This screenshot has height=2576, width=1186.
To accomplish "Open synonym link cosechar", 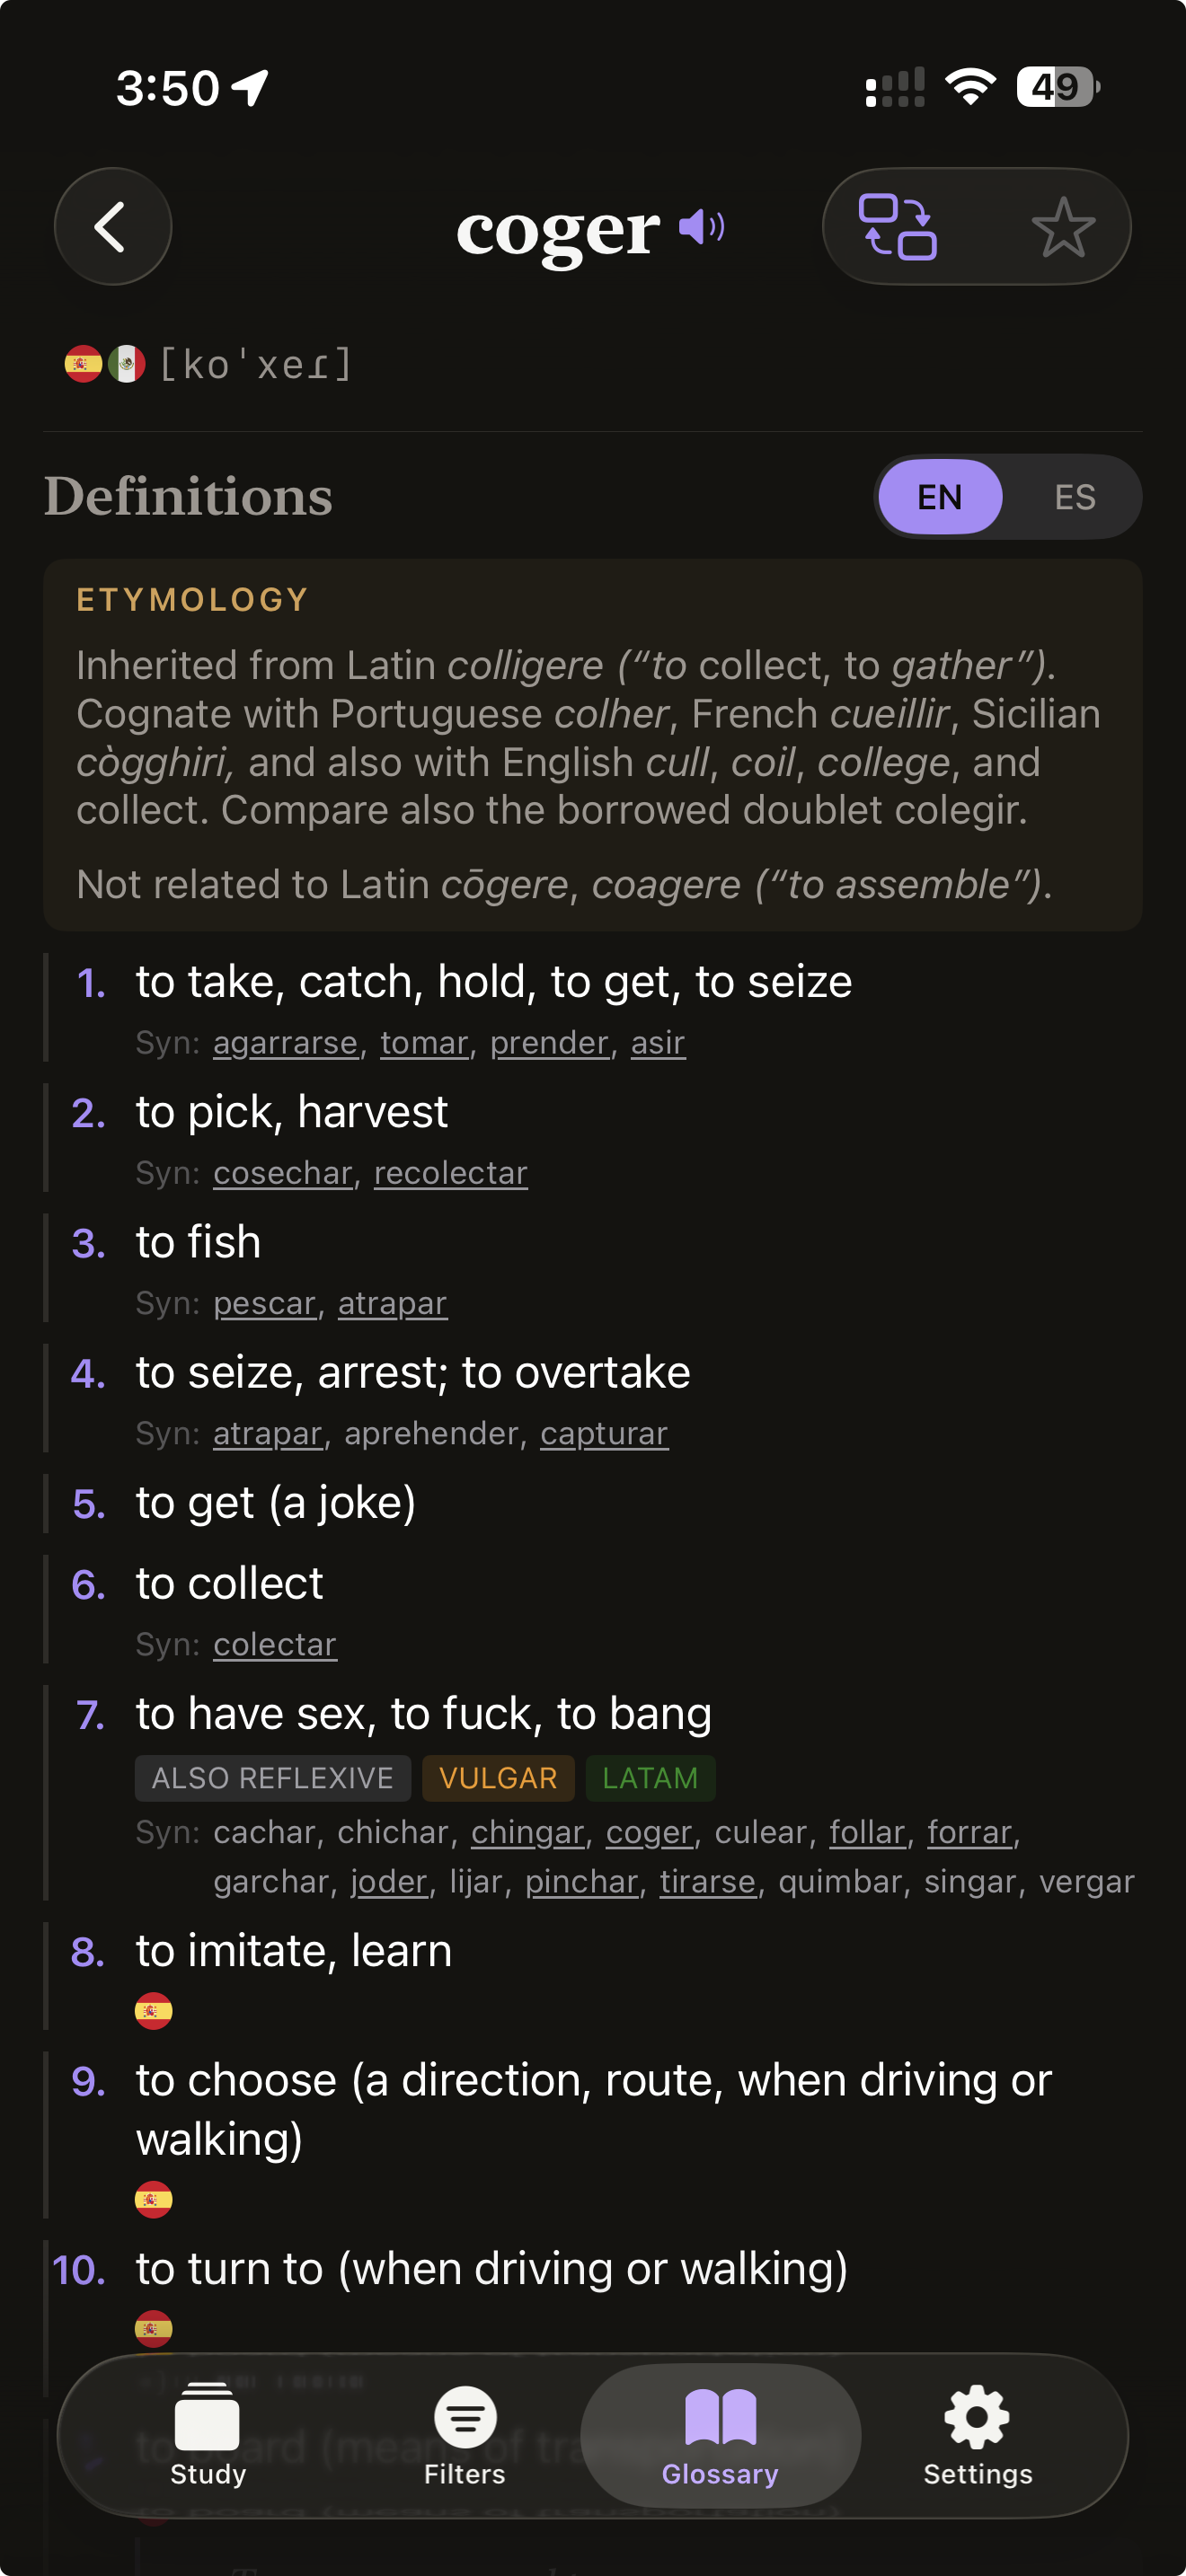I will (282, 1173).
